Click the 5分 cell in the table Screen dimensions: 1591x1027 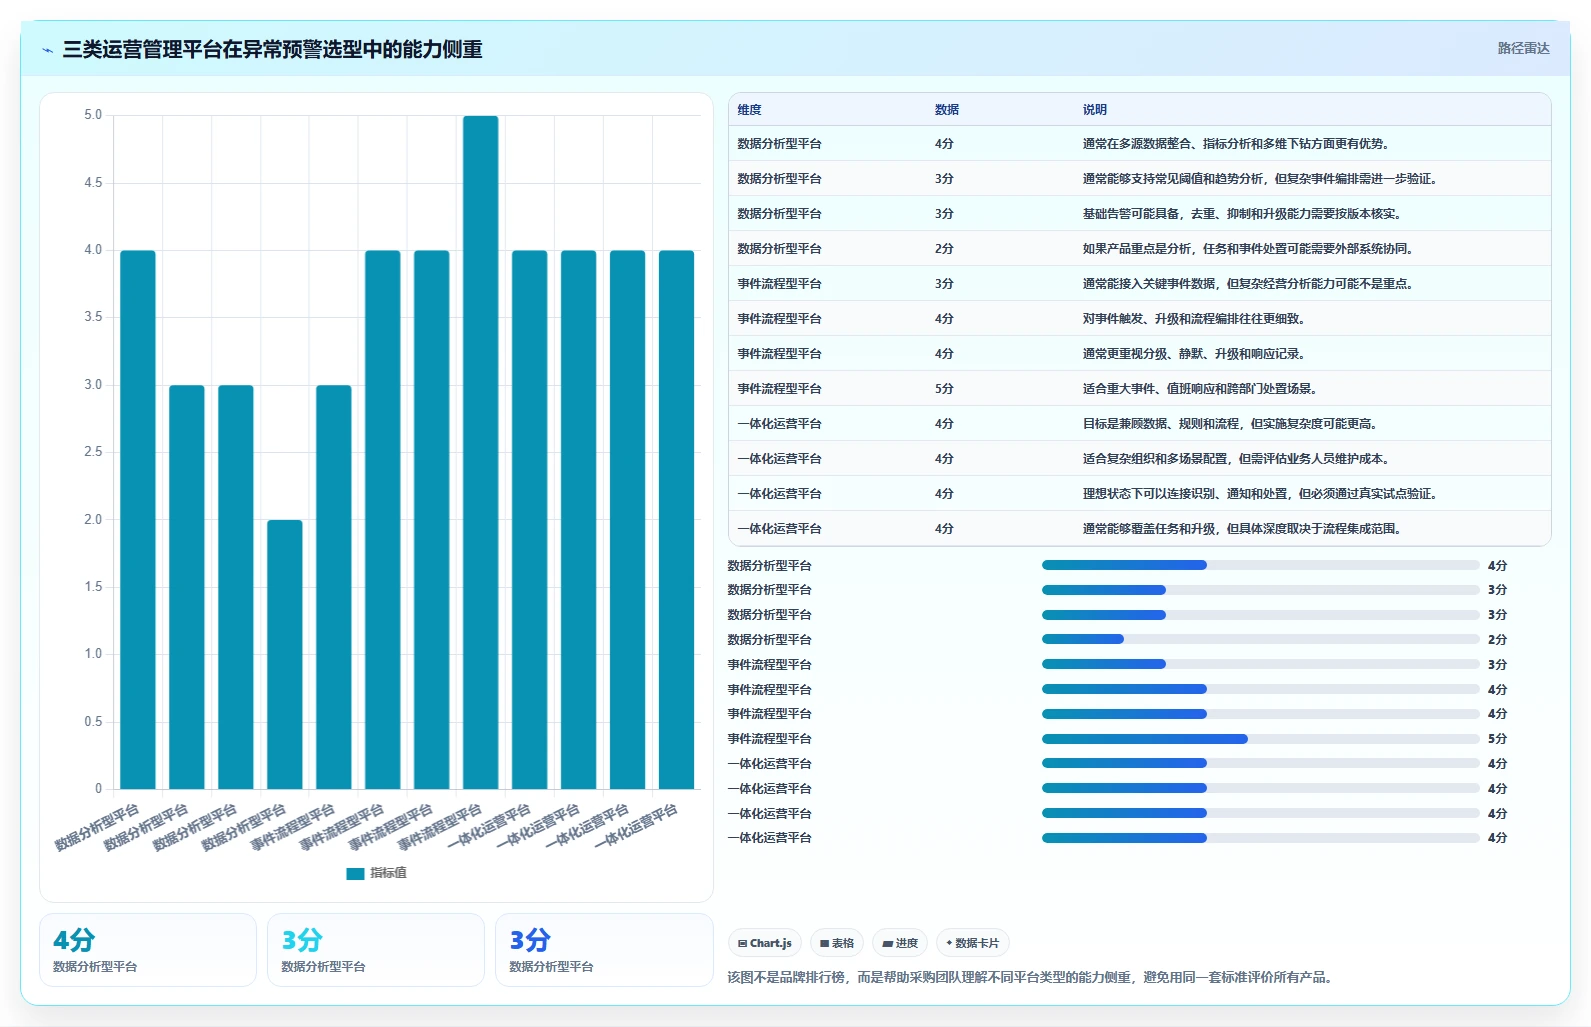[944, 389]
